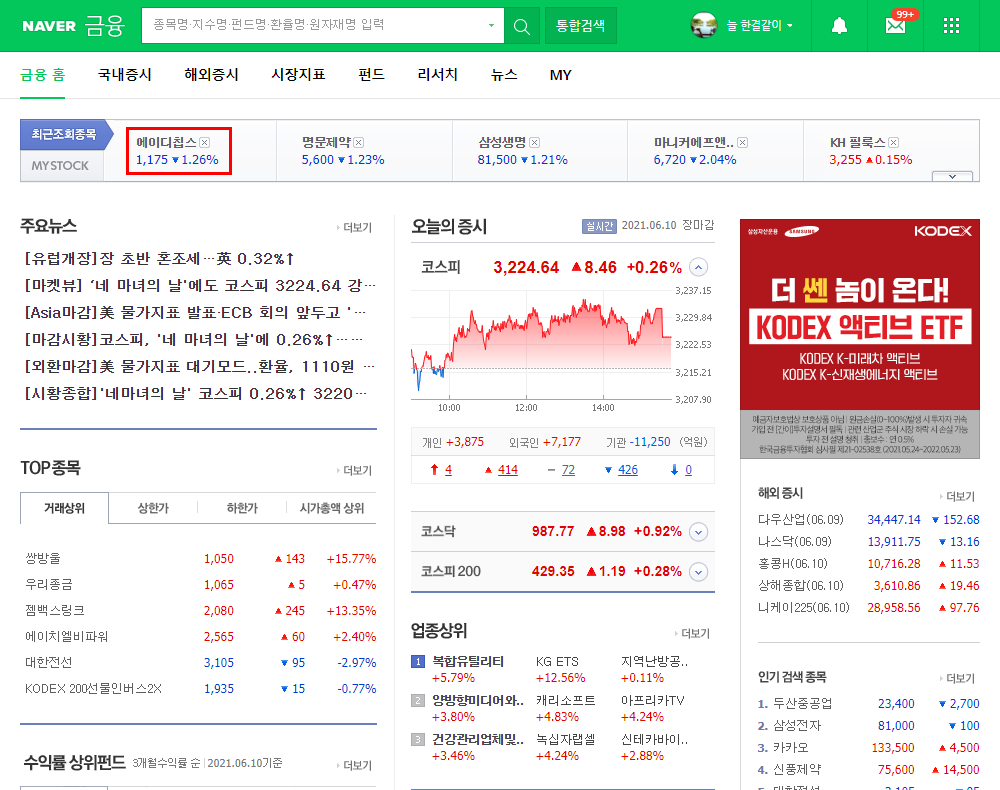Click 더보기 next to TOP종목

355,471
